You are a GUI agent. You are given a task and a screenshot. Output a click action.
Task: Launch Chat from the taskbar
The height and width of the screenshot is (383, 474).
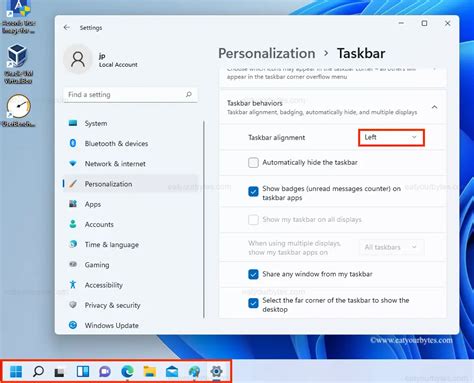click(x=105, y=371)
